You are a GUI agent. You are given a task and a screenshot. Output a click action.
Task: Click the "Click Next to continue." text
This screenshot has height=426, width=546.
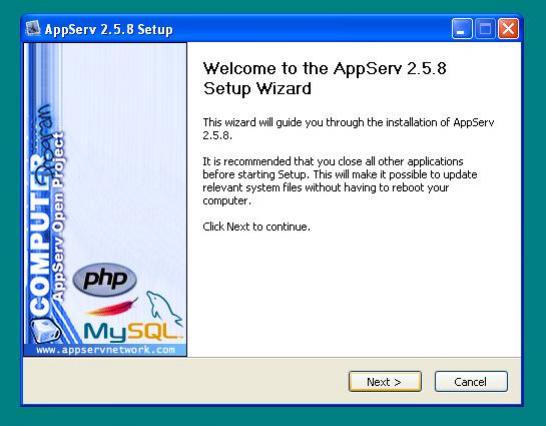(x=256, y=227)
